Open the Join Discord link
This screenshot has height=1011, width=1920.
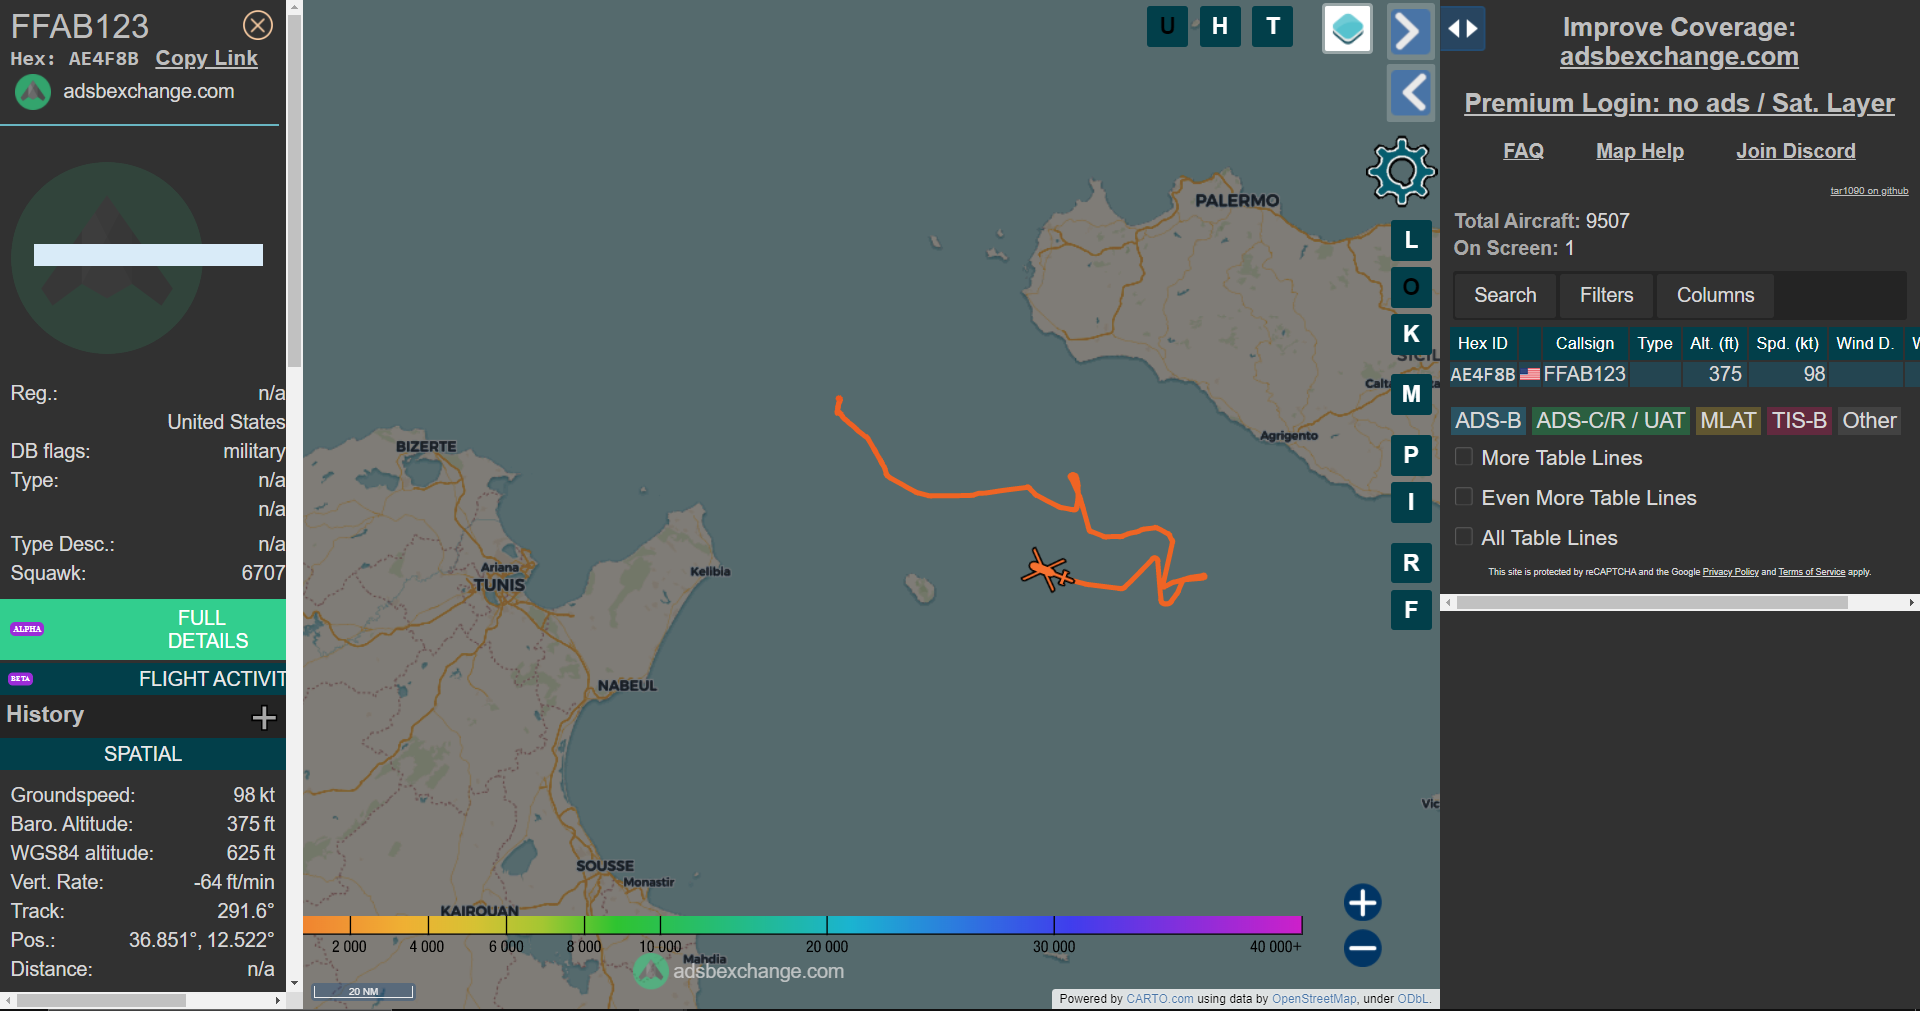click(x=1796, y=151)
